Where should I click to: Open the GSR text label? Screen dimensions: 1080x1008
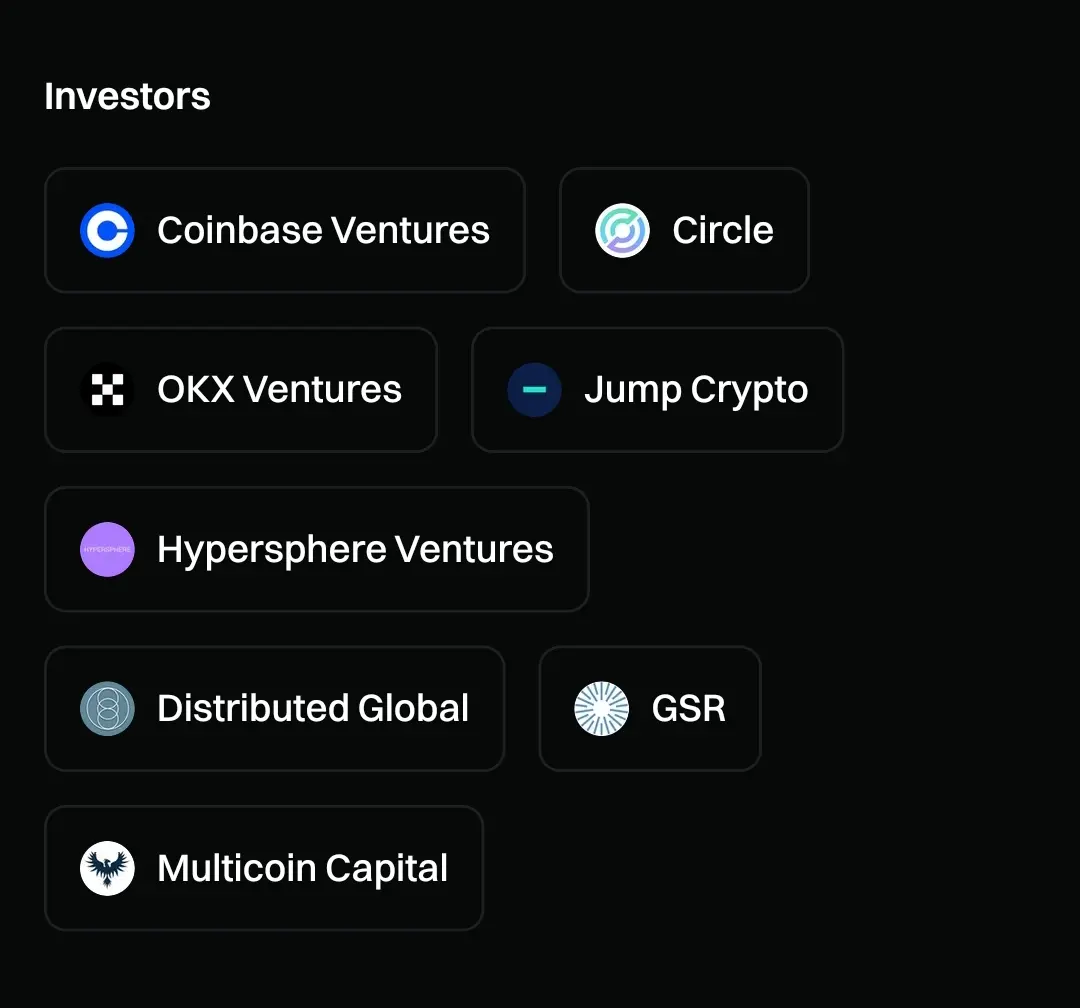pyautogui.click(x=688, y=708)
